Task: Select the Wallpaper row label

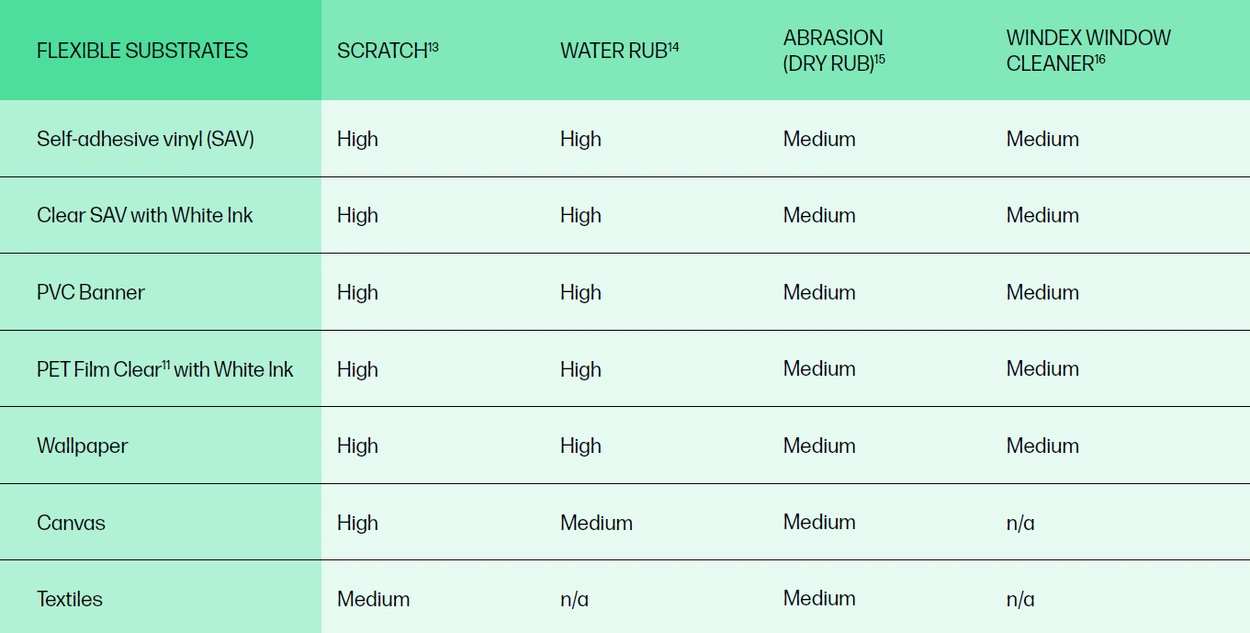Action: point(82,446)
